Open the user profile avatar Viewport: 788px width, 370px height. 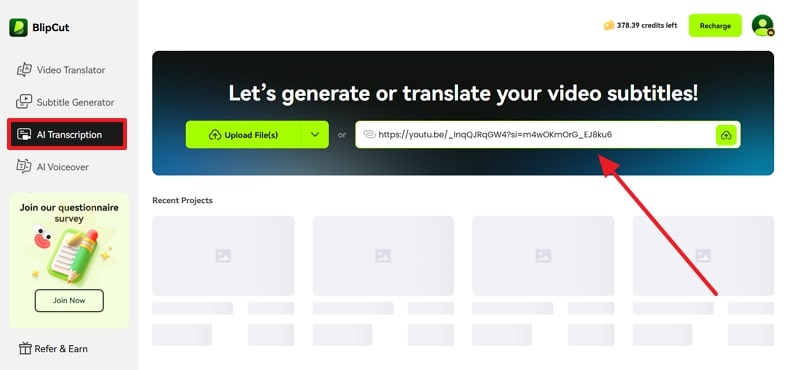coord(762,25)
